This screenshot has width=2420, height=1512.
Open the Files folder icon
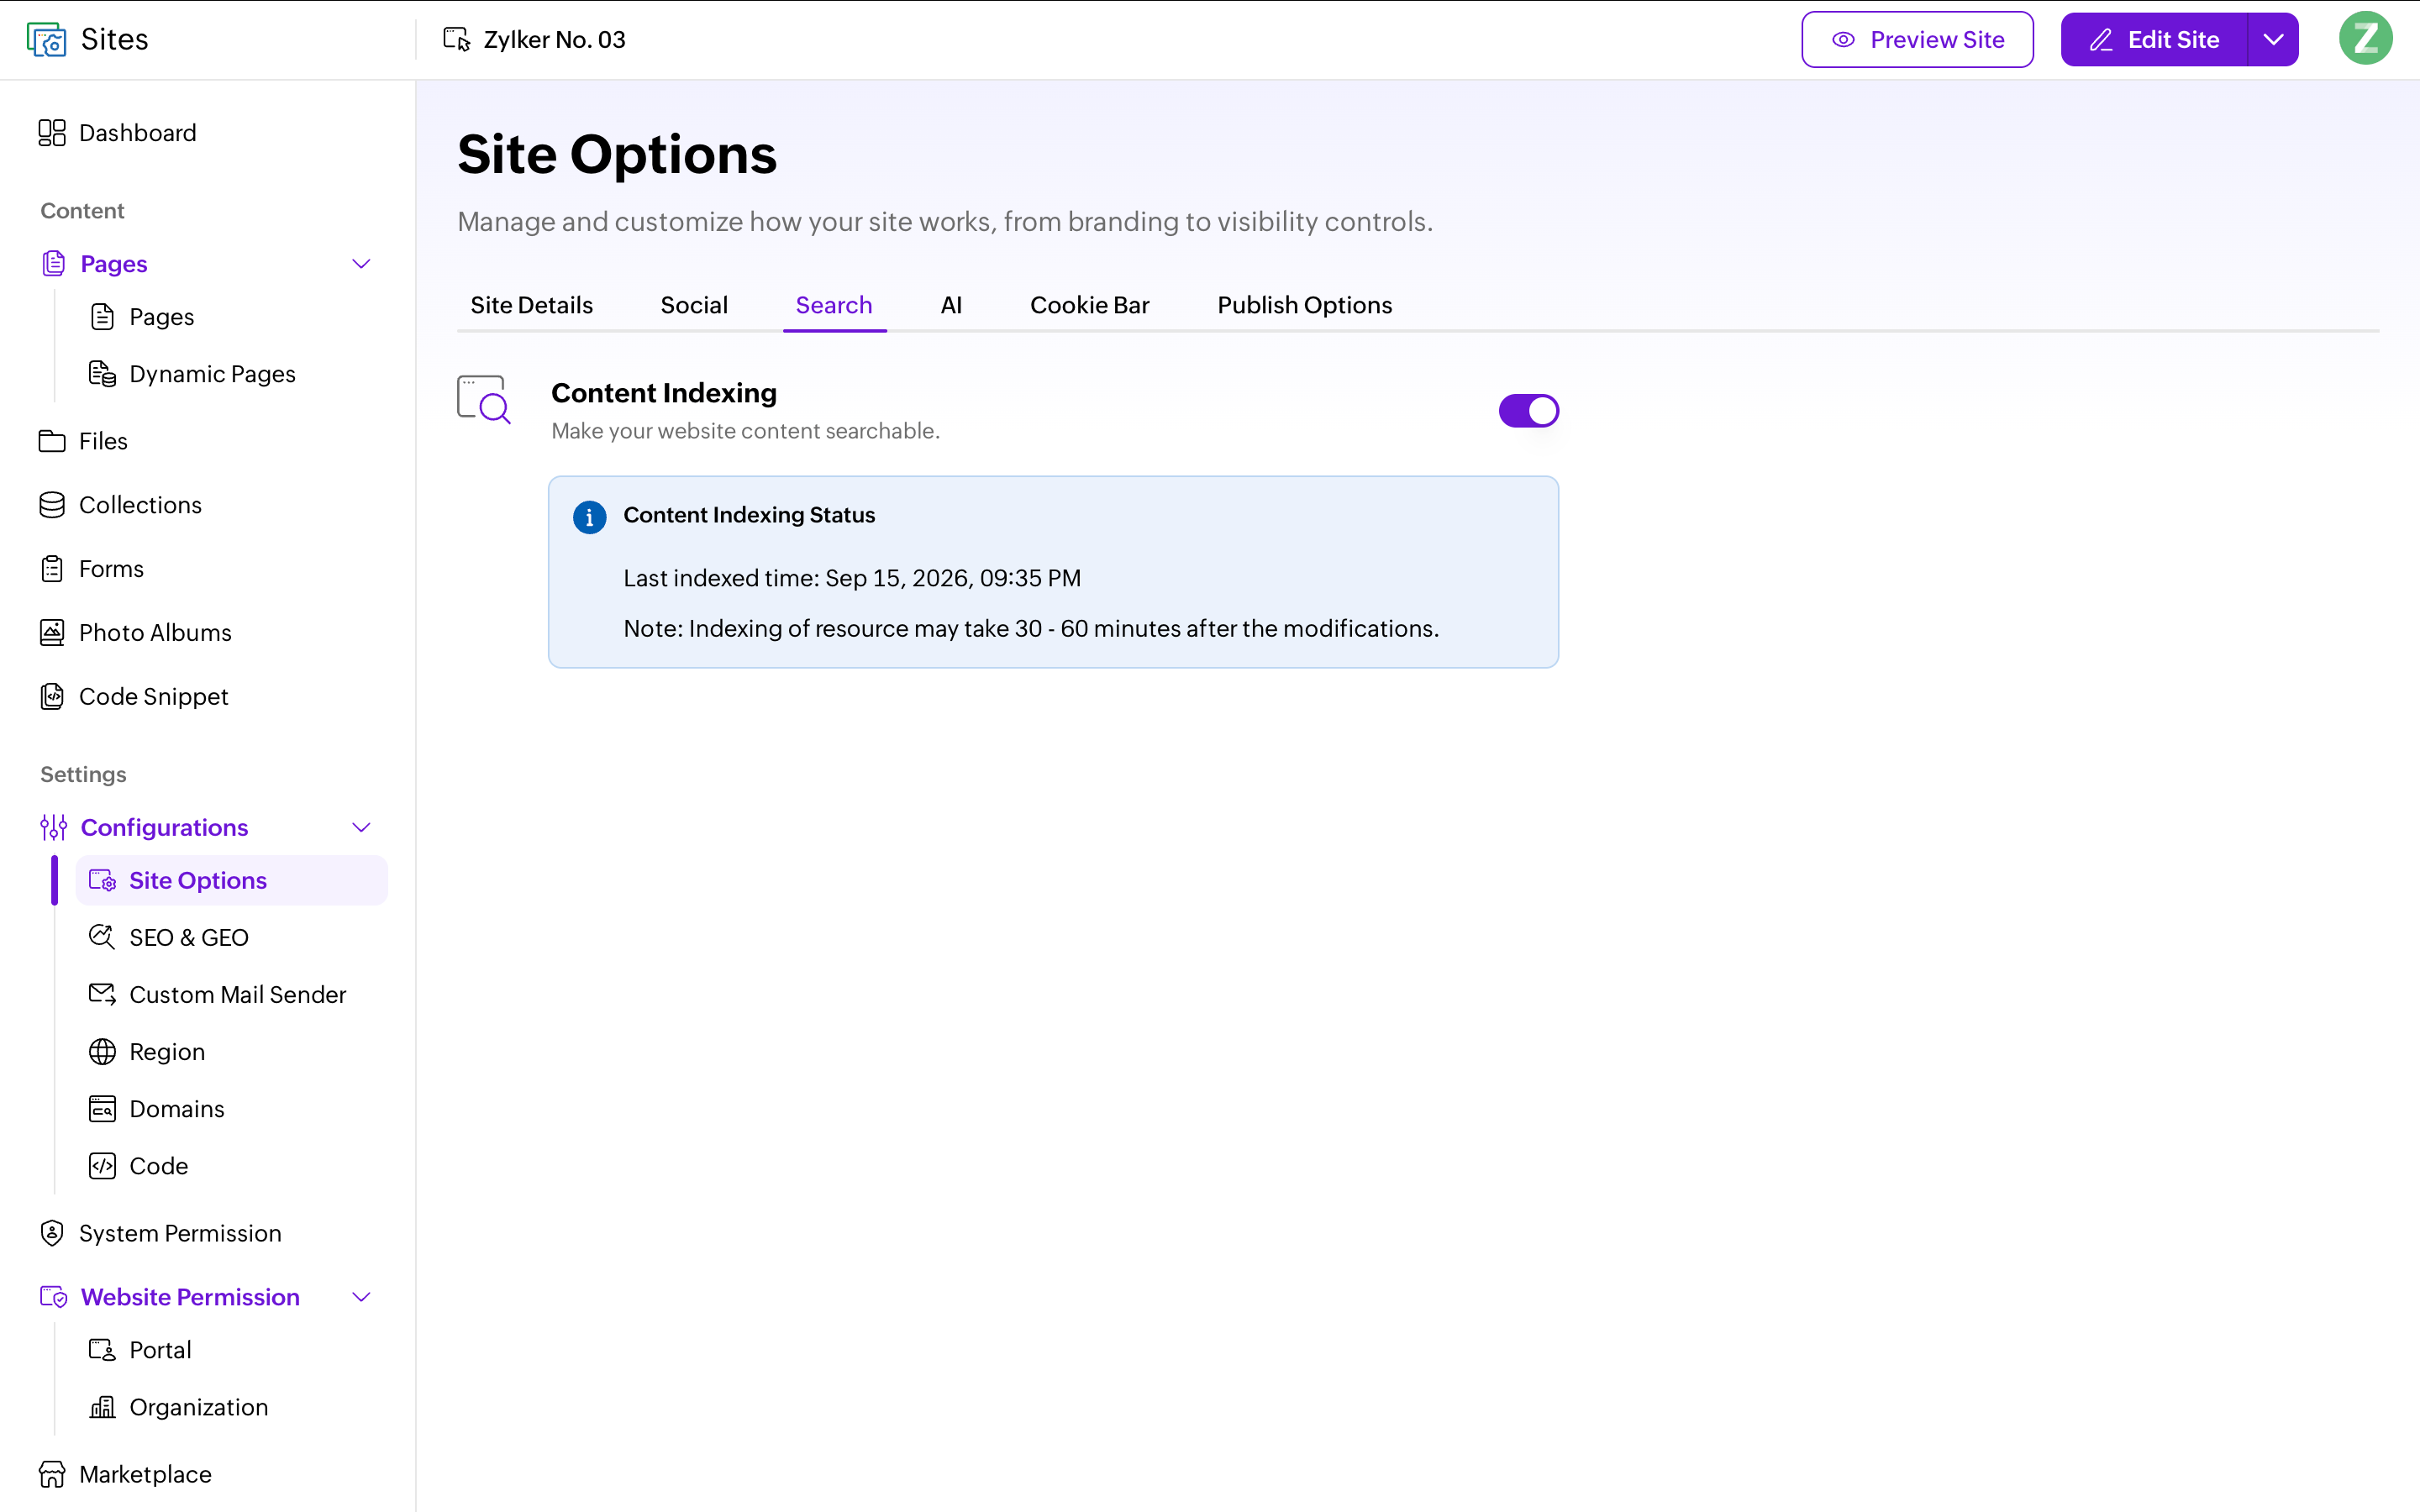point(52,441)
